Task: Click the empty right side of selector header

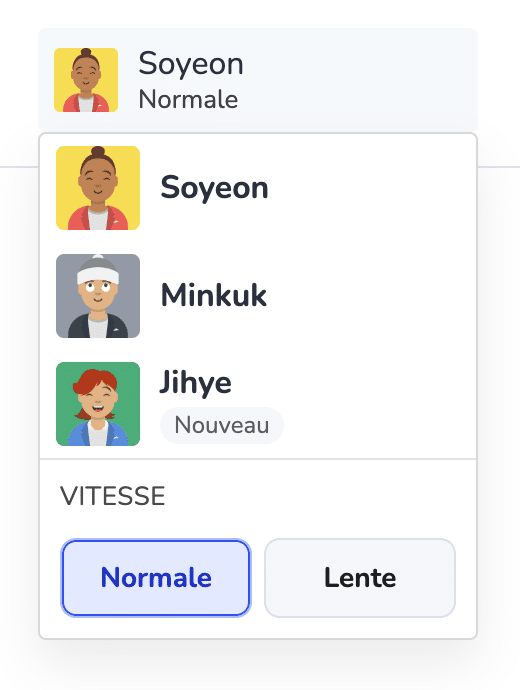Action: [x=359, y=80]
